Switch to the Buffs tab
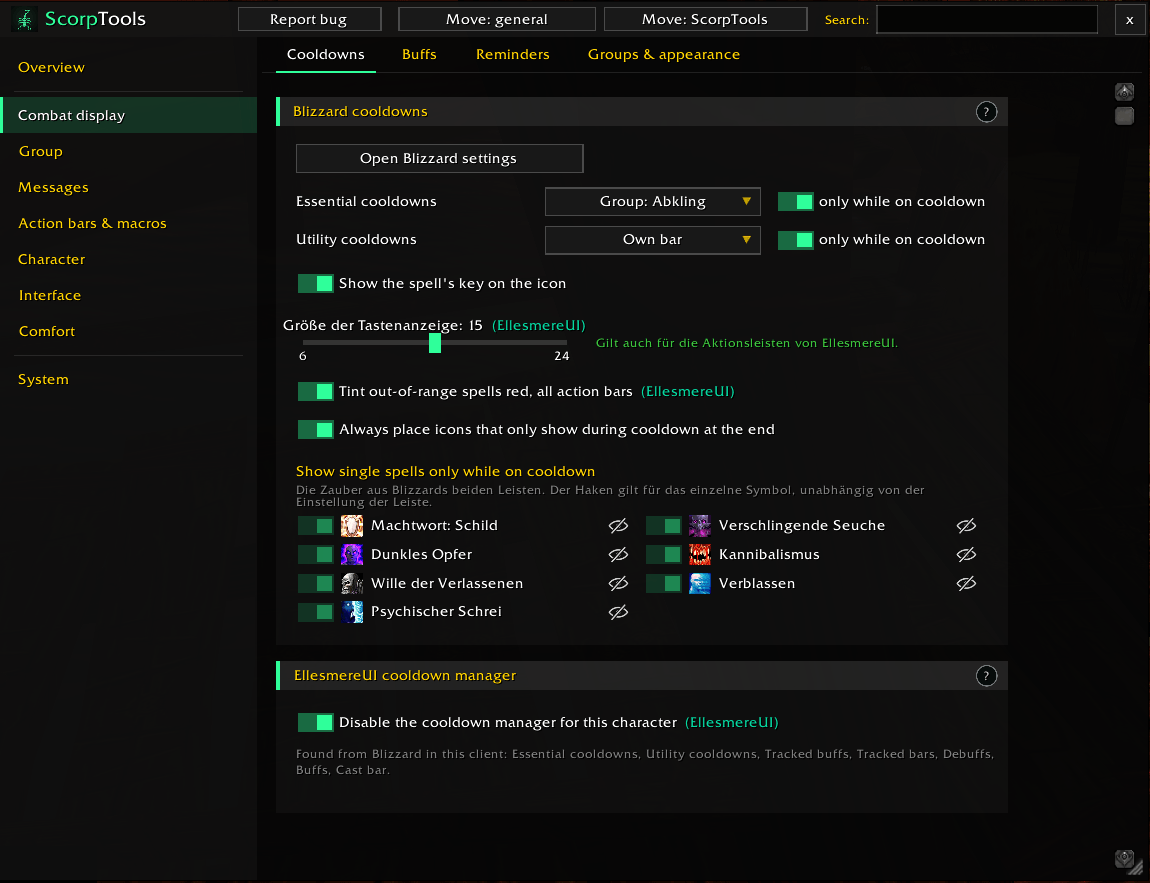 pos(420,55)
